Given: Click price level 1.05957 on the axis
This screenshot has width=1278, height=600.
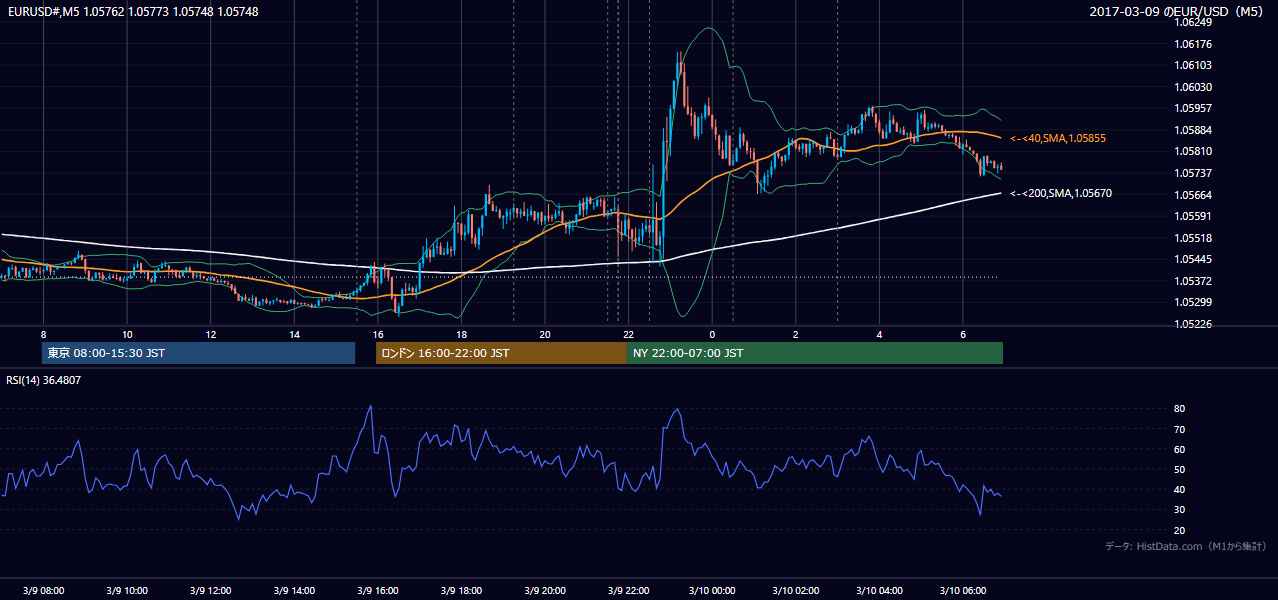Looking at the screenshot, I should click(x=1194, y=108).
